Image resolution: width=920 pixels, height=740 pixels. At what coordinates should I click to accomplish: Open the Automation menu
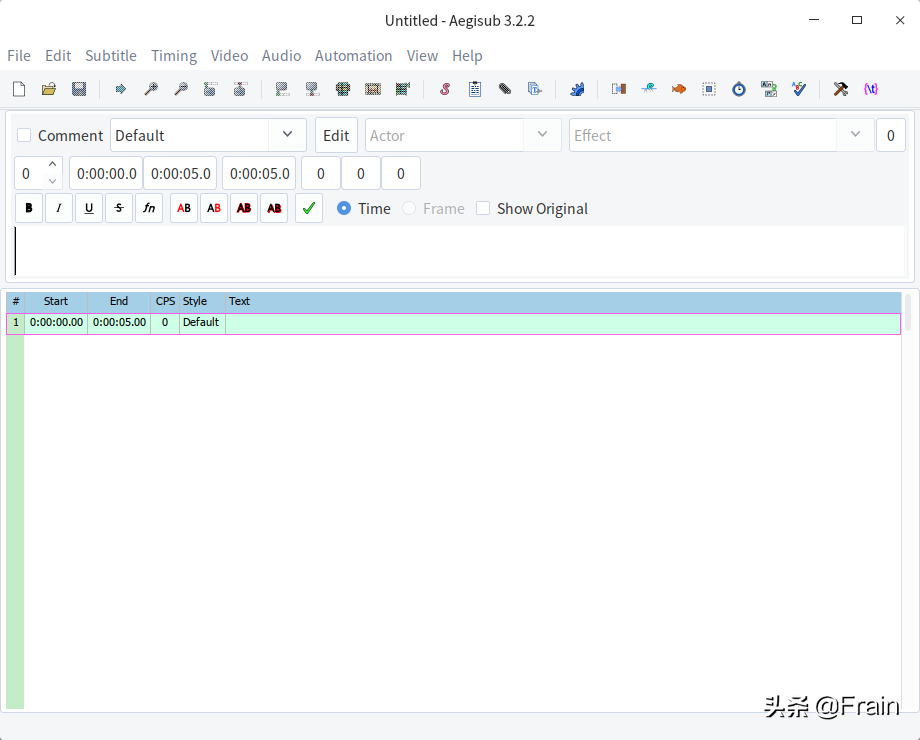[x=354, y=56]
